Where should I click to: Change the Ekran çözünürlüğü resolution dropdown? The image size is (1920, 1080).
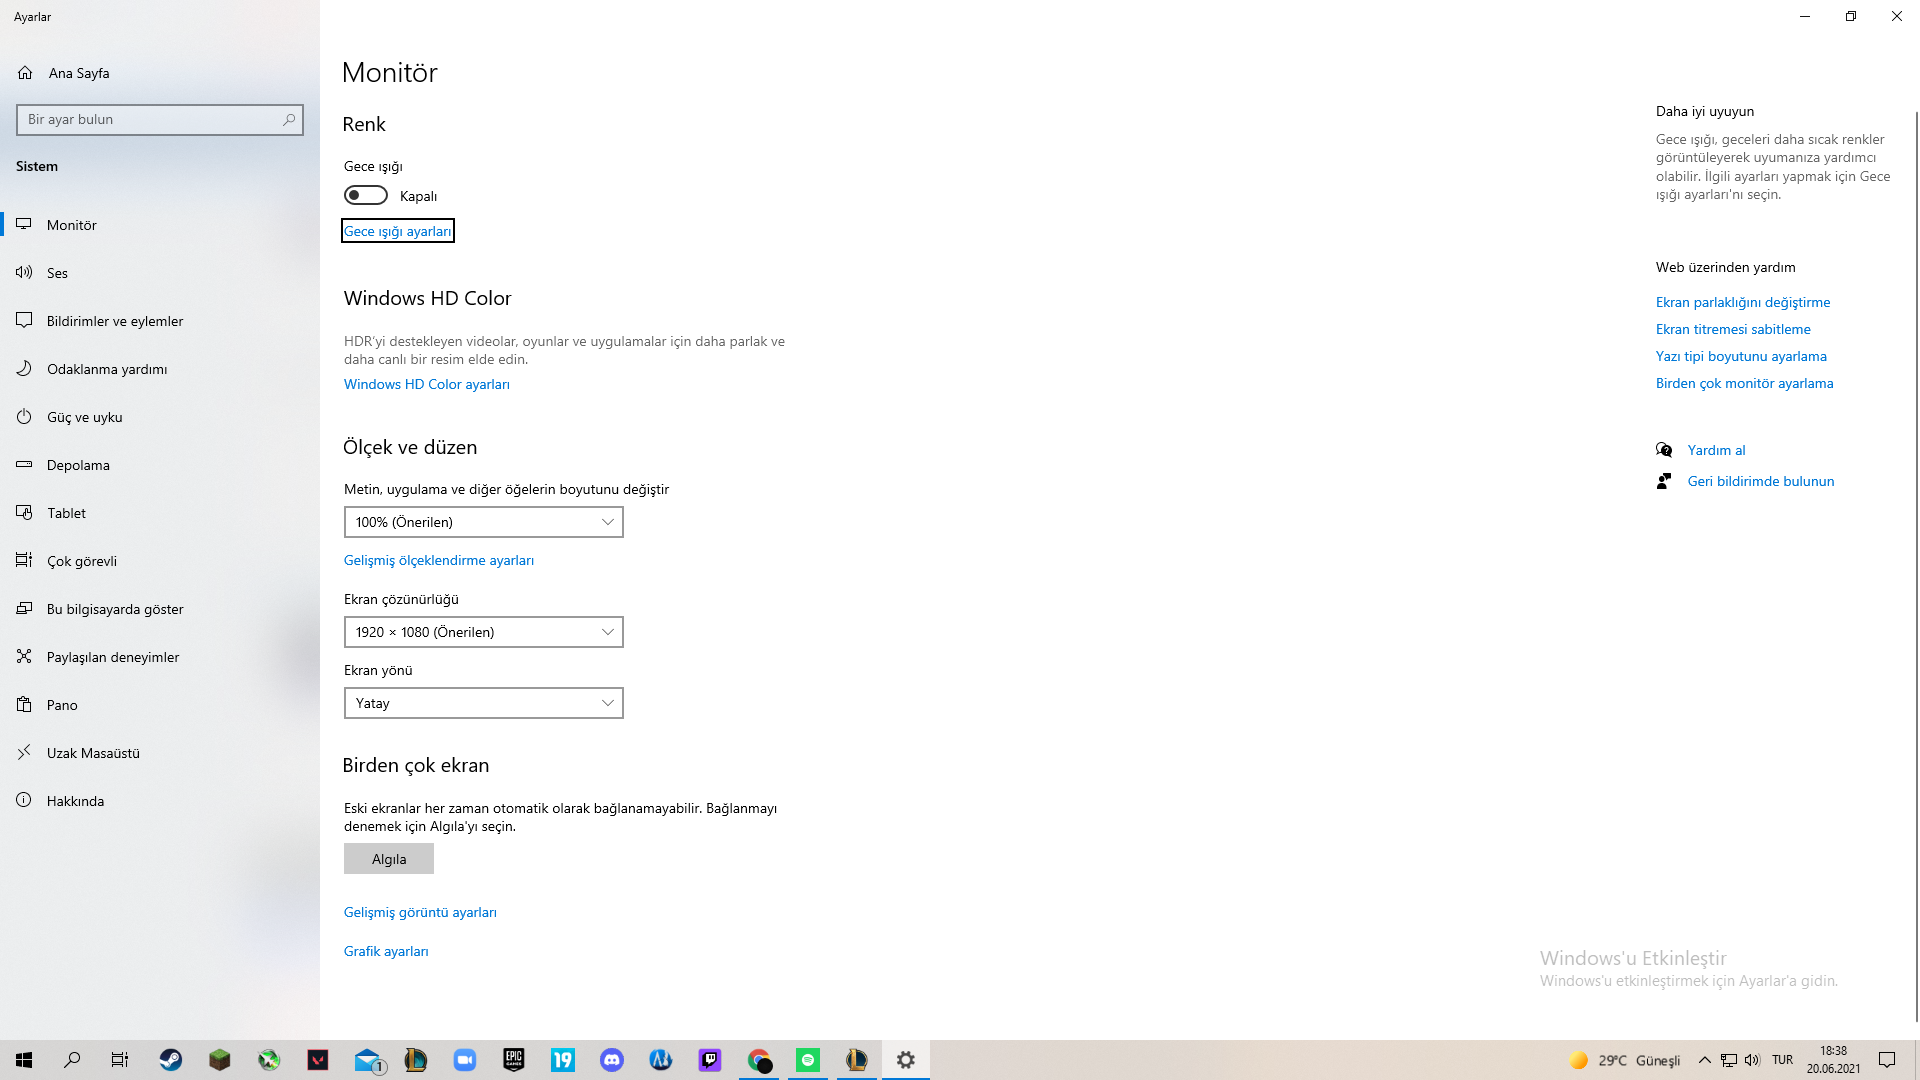[483, 631]
